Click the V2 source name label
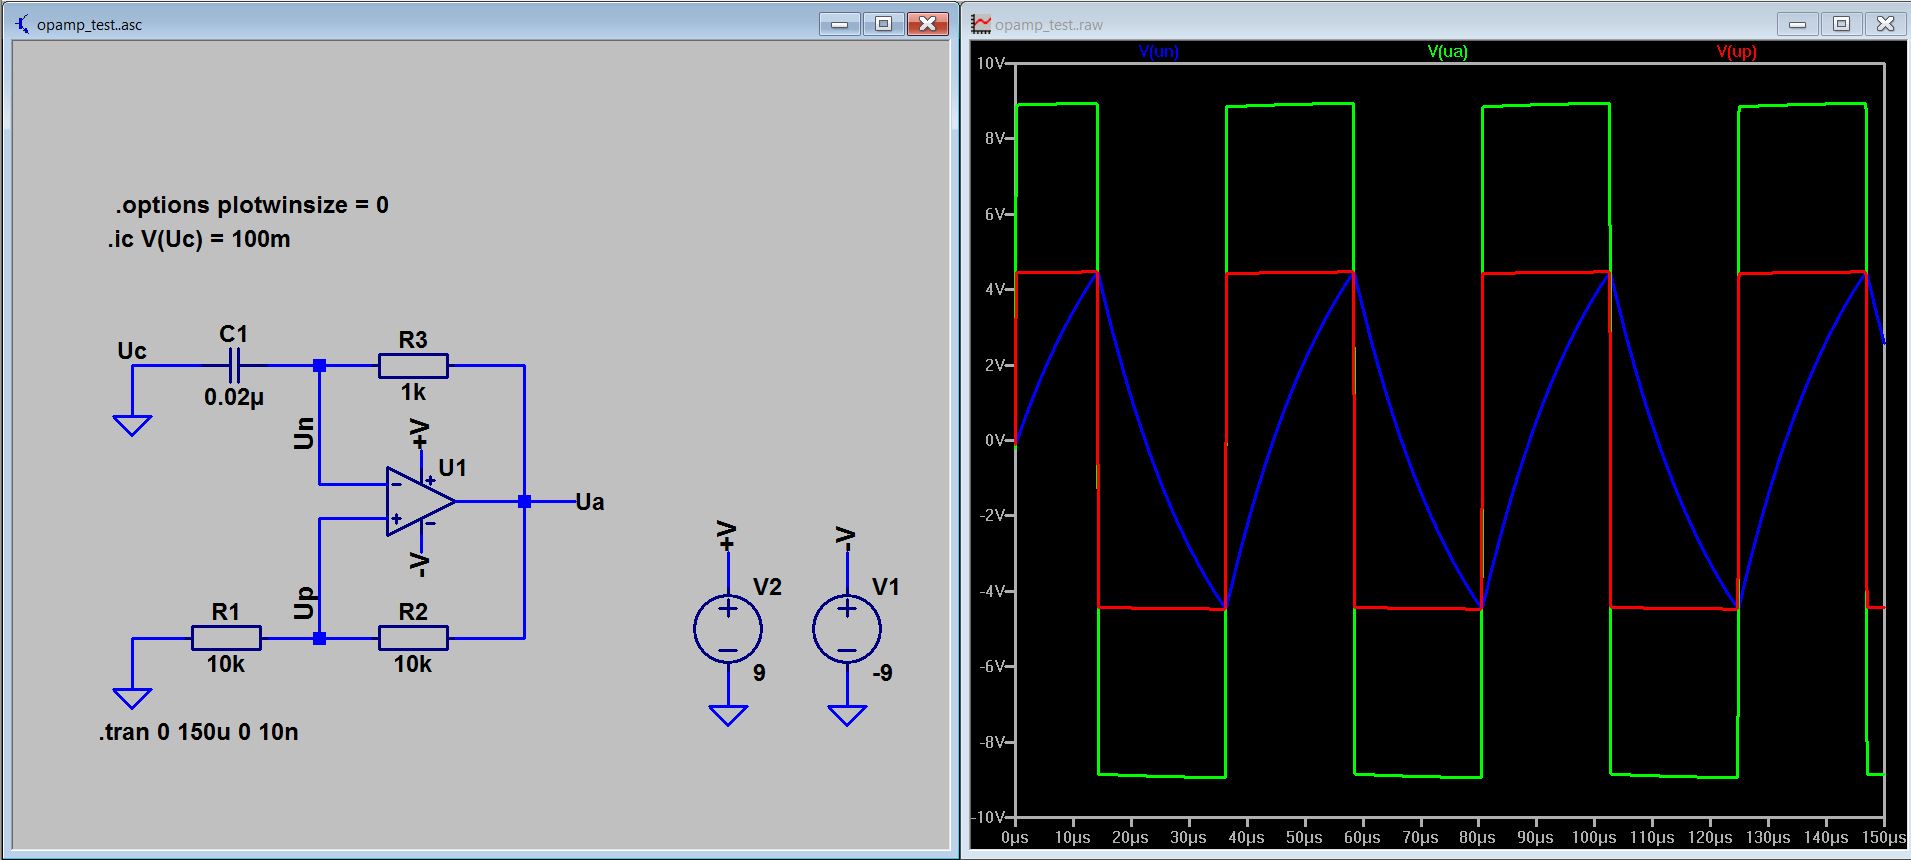 tap(767, 587)
